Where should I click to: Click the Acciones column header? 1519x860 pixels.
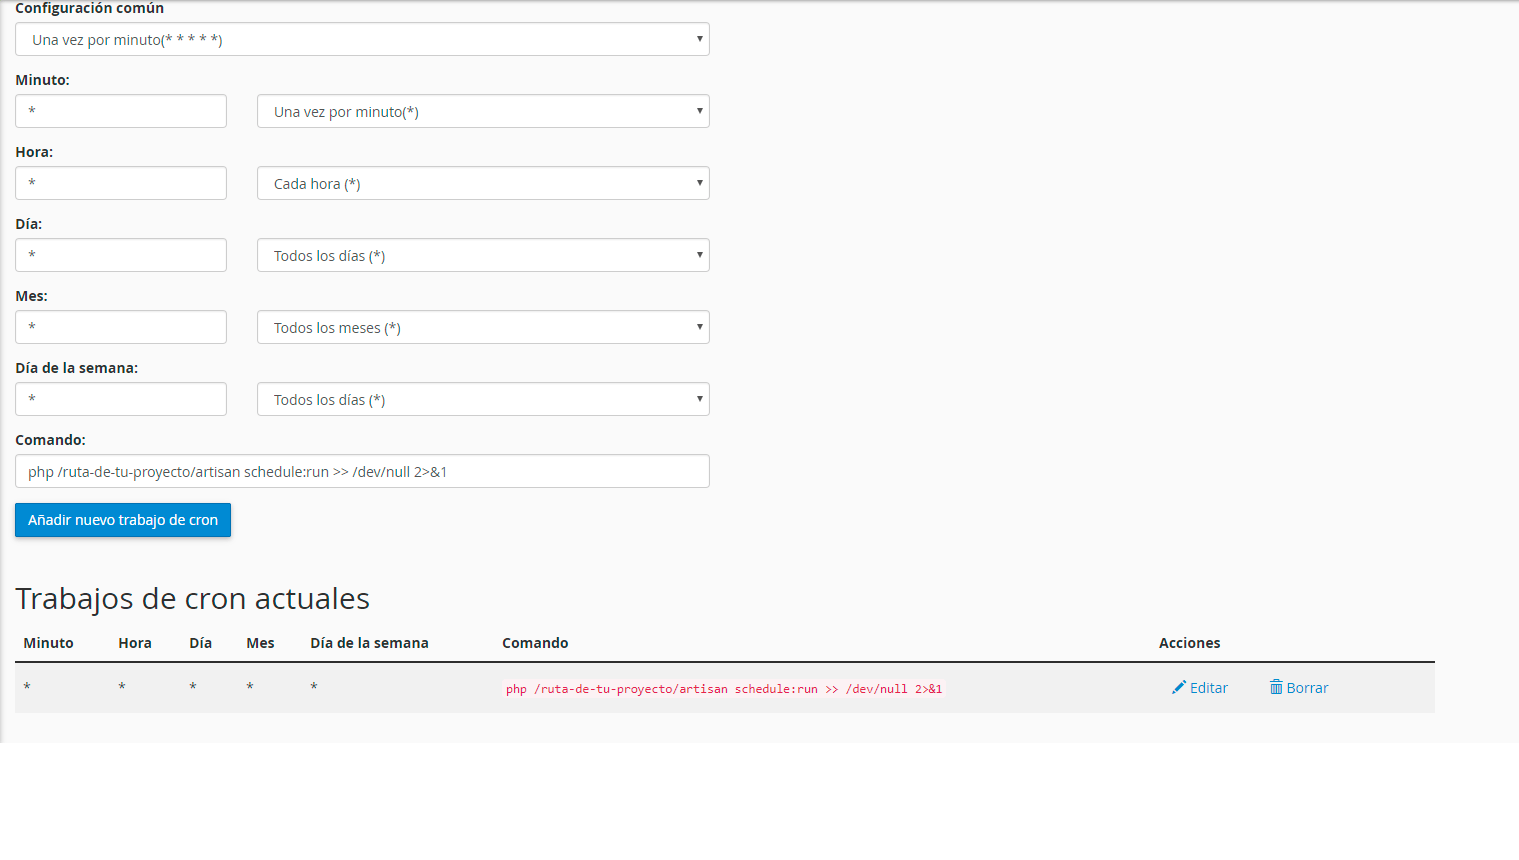click(x=1189, y=643)
